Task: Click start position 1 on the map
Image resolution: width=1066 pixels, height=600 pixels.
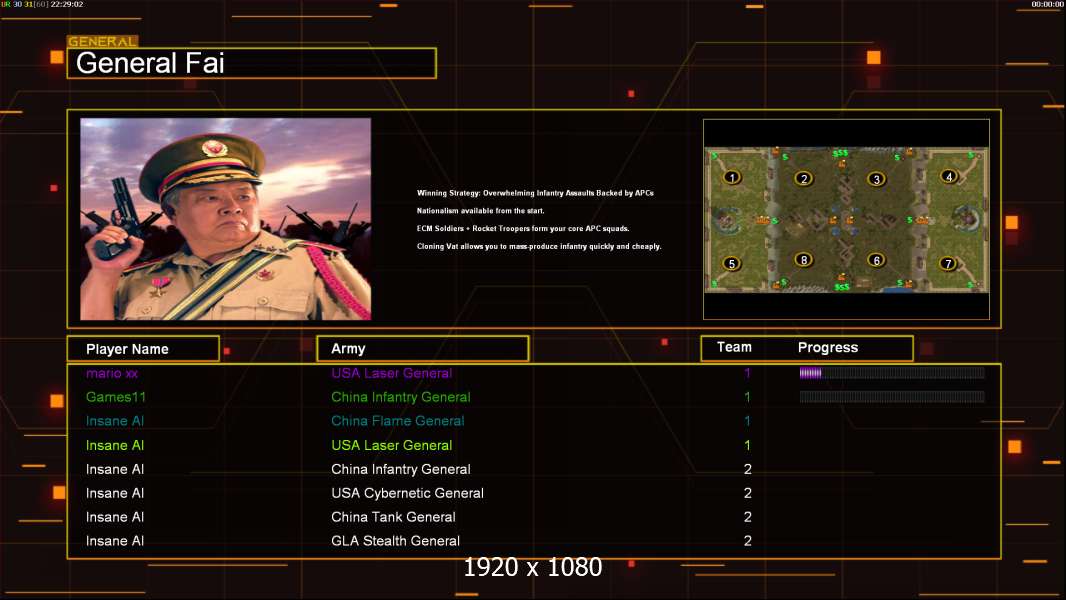Action: [732, 177]
